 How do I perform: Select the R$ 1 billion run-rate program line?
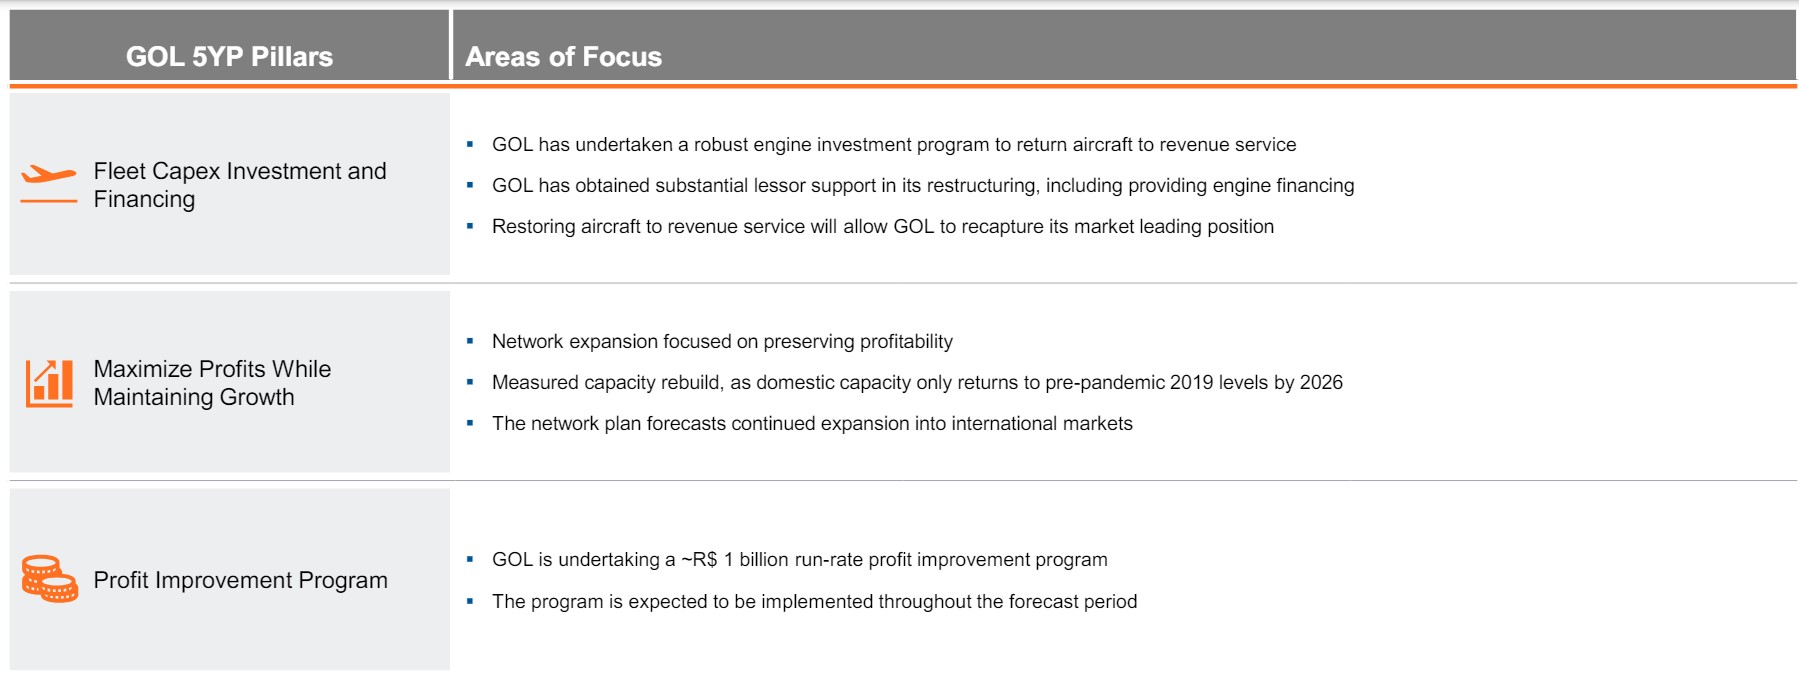click(799, 560)
